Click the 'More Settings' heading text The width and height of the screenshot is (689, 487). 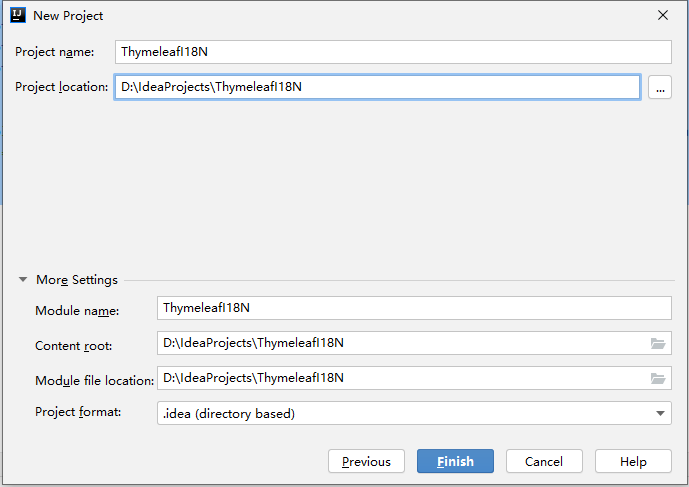coord(77,280)
